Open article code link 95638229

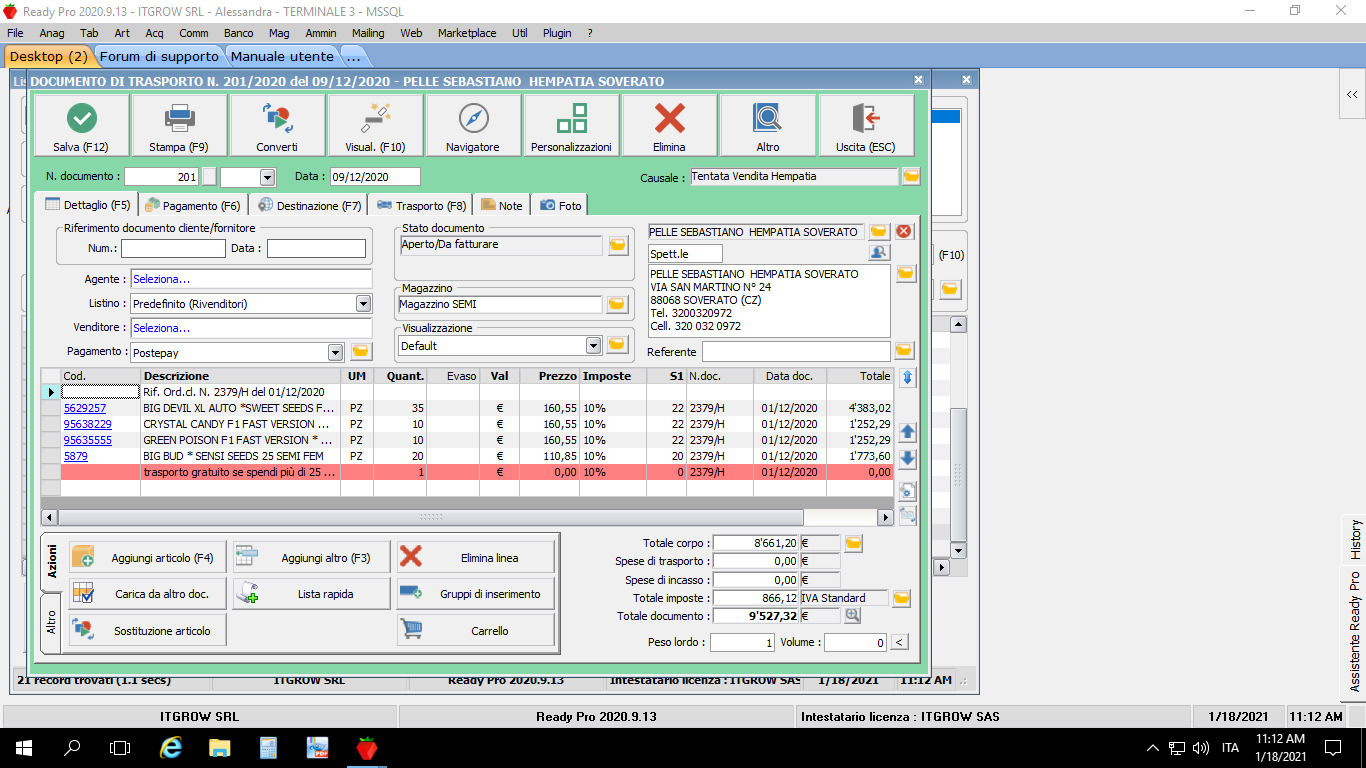(88, 424)
